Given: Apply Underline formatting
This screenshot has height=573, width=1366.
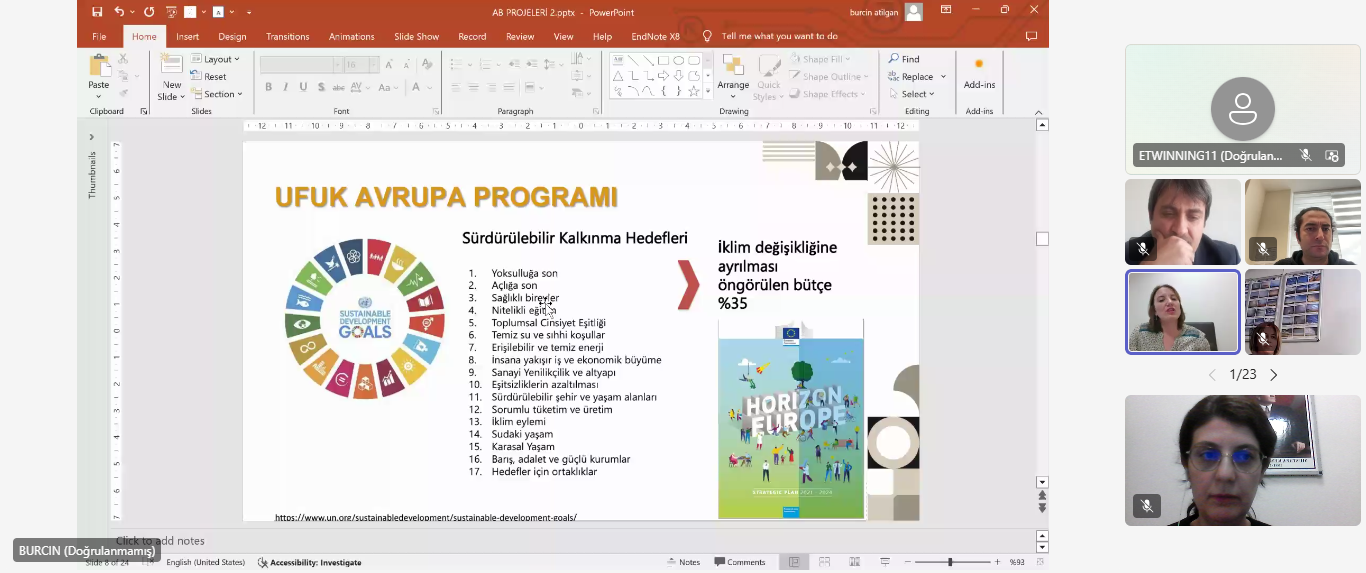Looking at the screenshot, I should [x=302, y=87].
